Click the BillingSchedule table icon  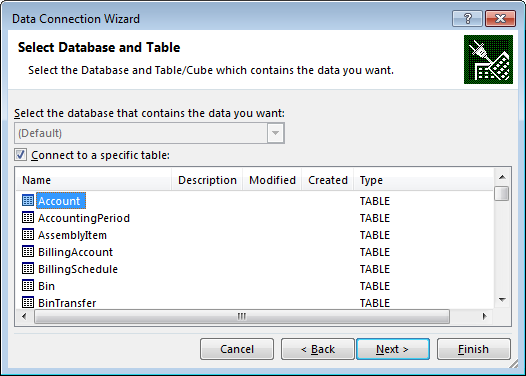pyautogui.click(x=28, y=269)
